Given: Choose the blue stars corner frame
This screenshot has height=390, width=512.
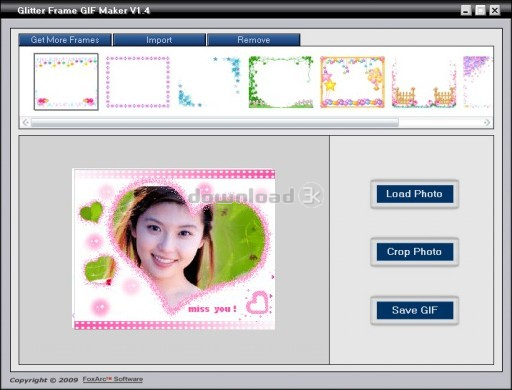Looking at the screenshot, I should [x=209, y=82].
